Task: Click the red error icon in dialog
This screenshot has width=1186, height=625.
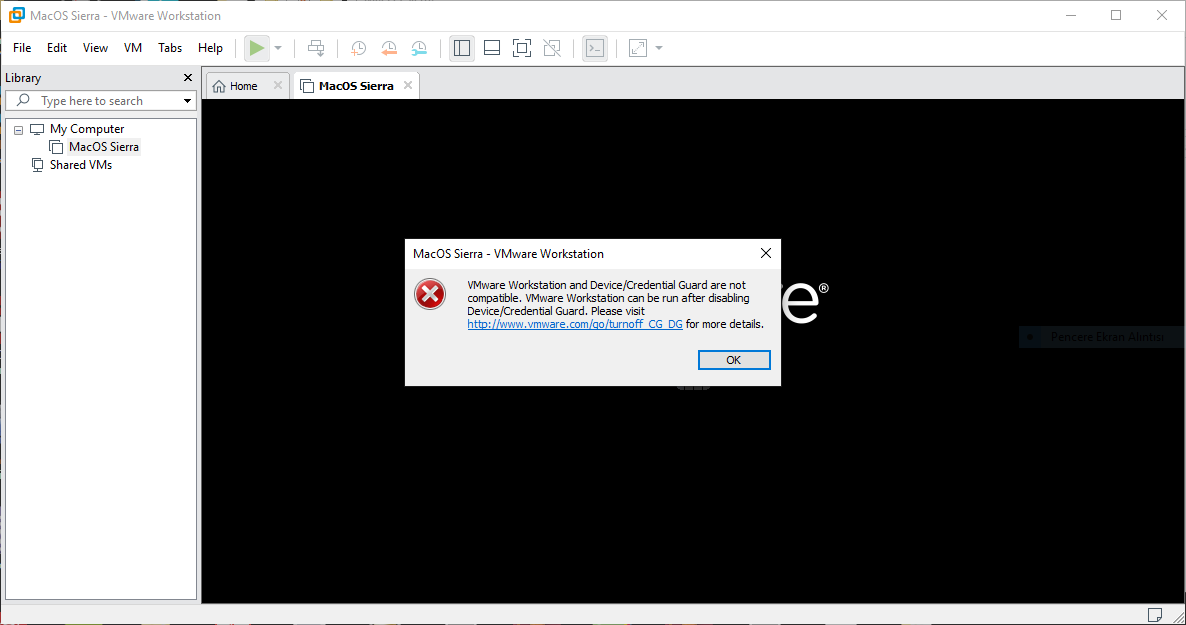Action: [x=430, y=294]
